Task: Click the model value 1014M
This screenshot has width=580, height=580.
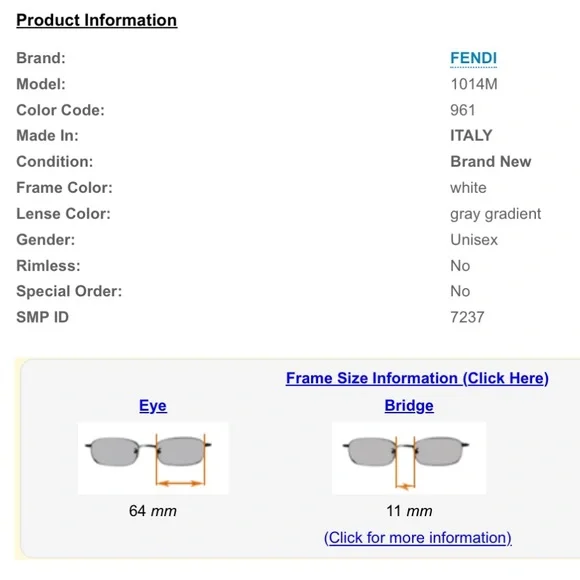Action: [474, 84]
